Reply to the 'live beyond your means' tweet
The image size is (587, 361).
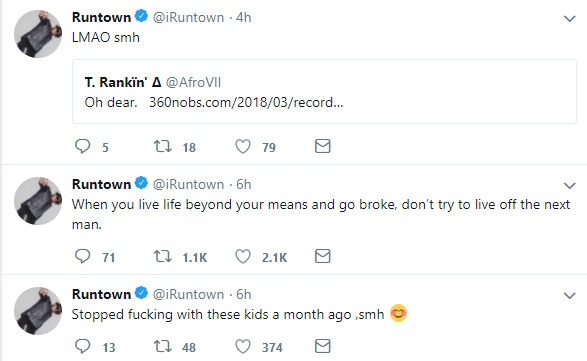(82, 257)
